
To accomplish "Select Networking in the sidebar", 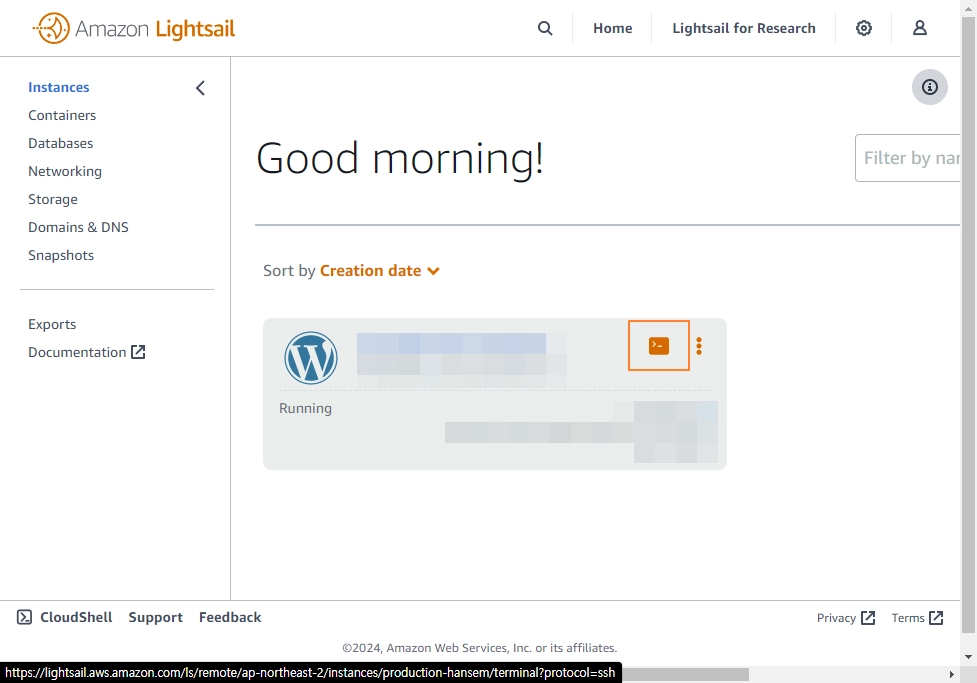I will click(65, 171).
